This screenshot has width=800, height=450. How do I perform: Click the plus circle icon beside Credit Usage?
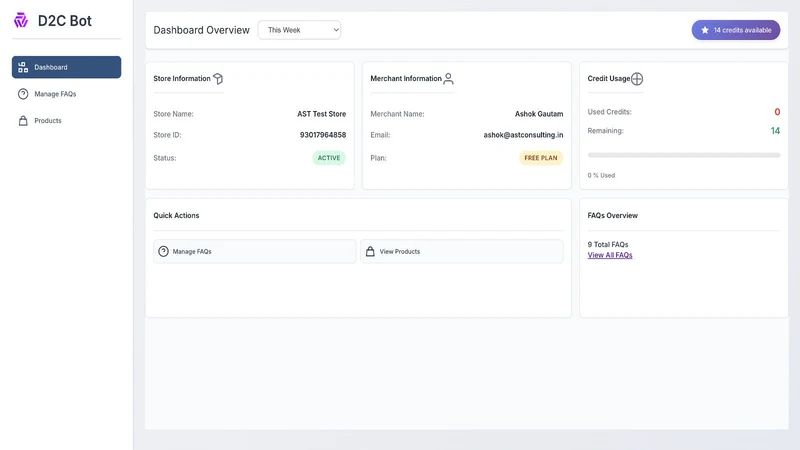pos(637,79)
